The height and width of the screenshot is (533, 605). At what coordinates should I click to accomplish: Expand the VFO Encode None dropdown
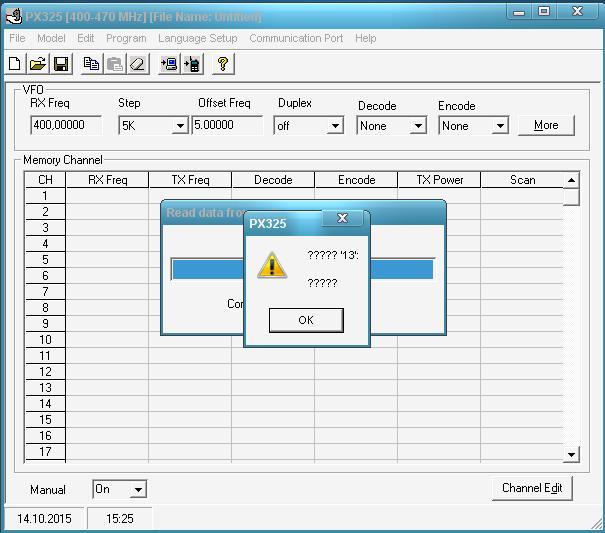click(500, 126)
